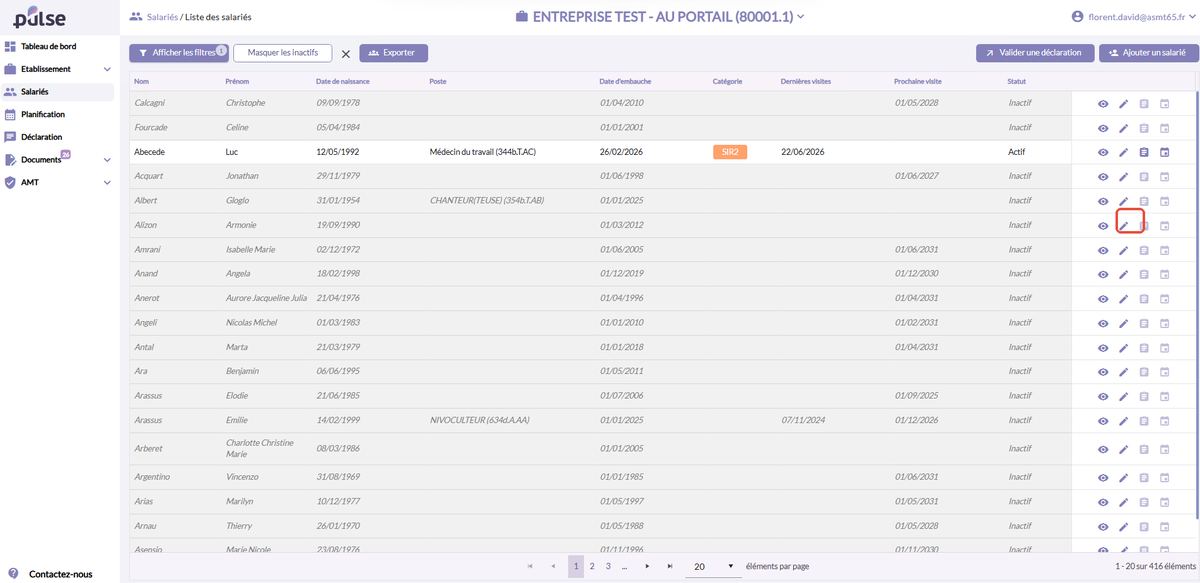1200x583 pixels.
Task: Open the calendar icon for Angeli's row
Action: [1164, 323]
